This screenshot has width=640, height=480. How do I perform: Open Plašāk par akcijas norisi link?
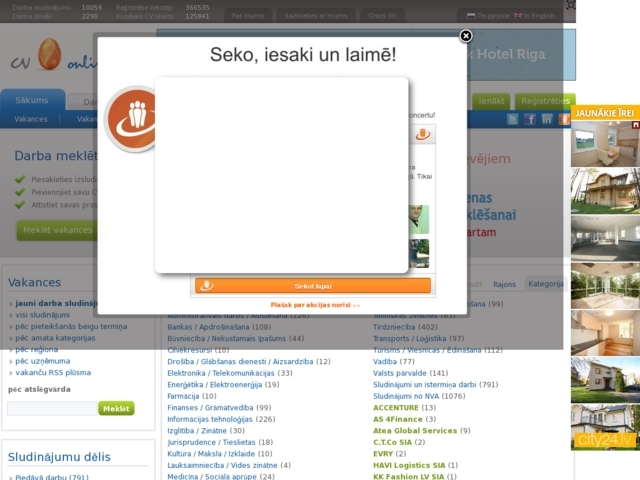[x=314, y=305]
